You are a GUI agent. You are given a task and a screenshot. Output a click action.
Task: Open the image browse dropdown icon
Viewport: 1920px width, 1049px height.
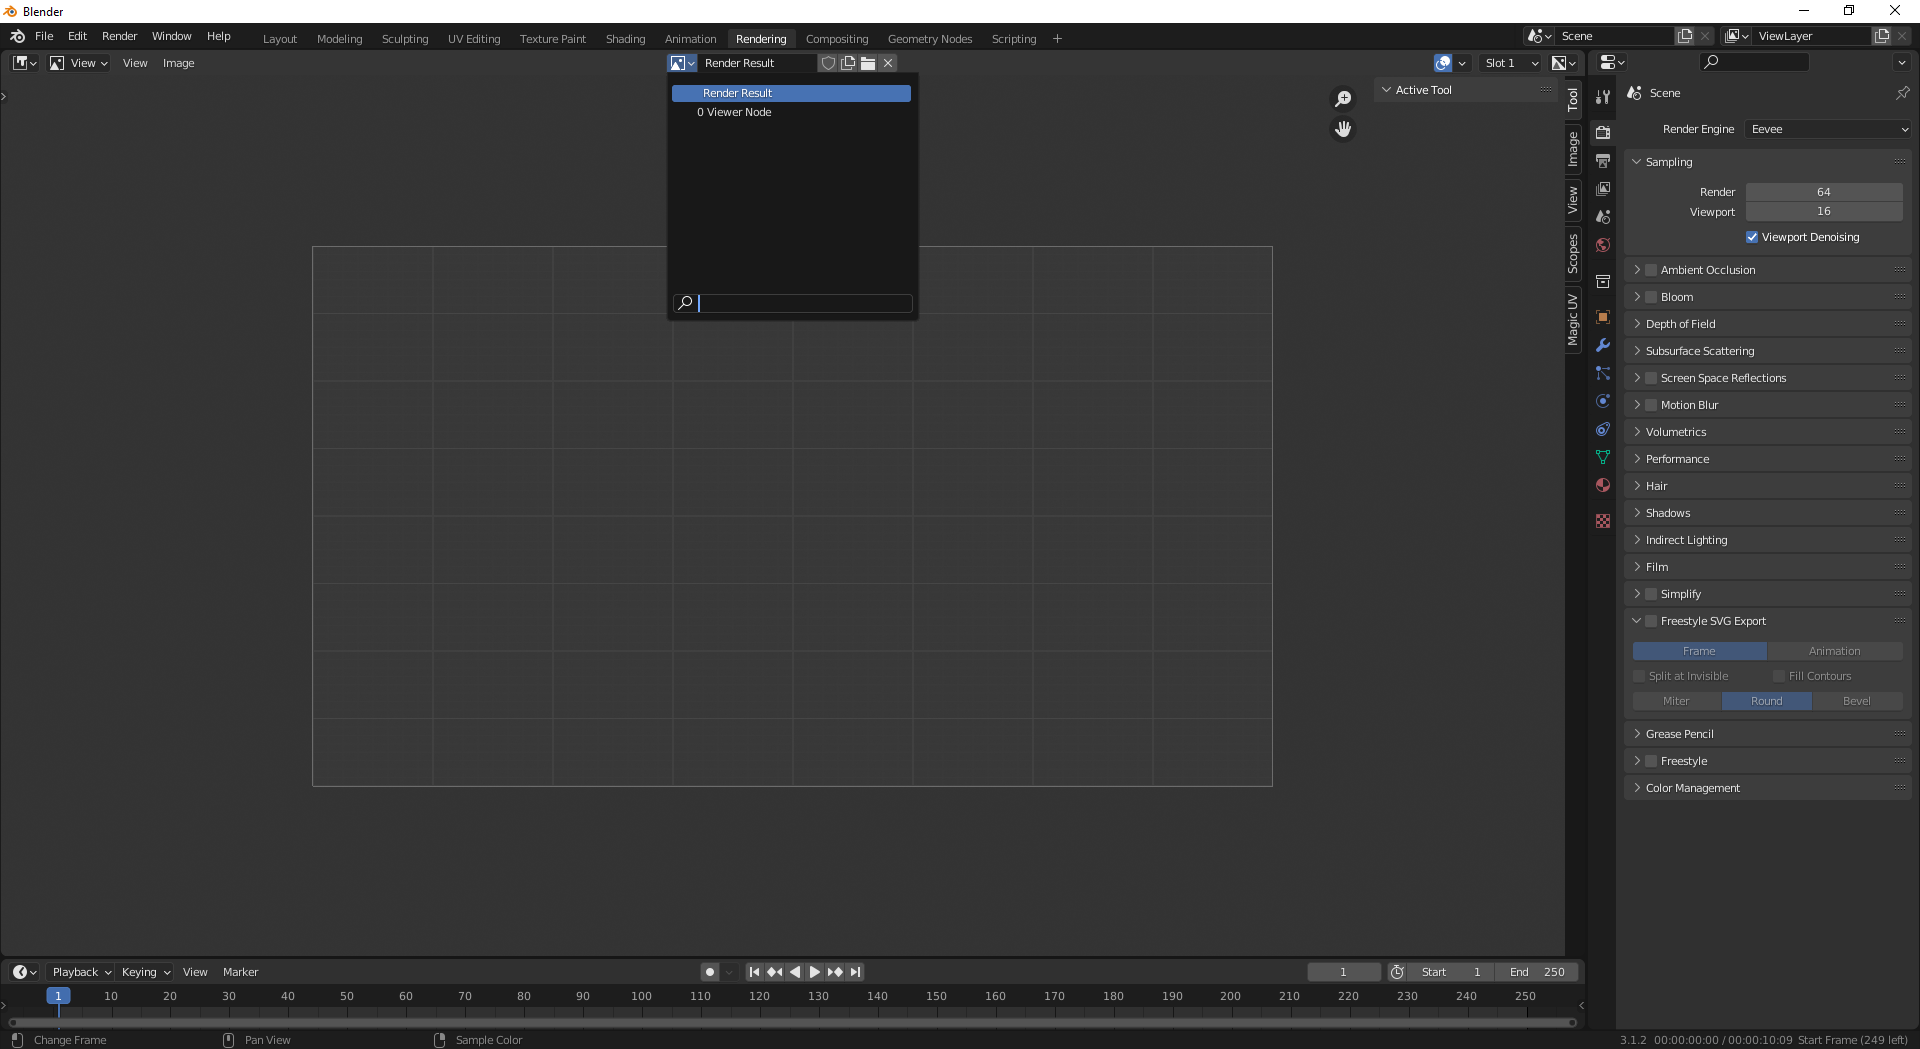pos(682,63)
